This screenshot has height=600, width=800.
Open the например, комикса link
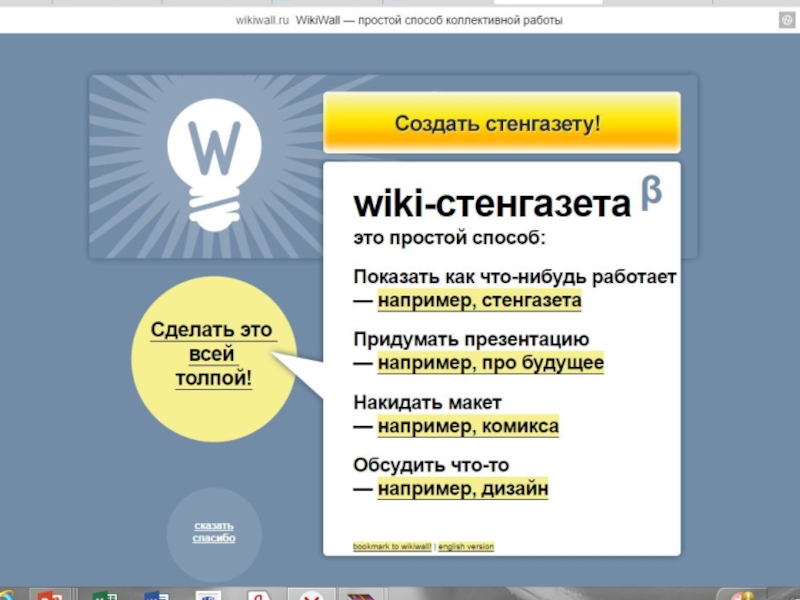pyautogui.click(x=468, y=426)
